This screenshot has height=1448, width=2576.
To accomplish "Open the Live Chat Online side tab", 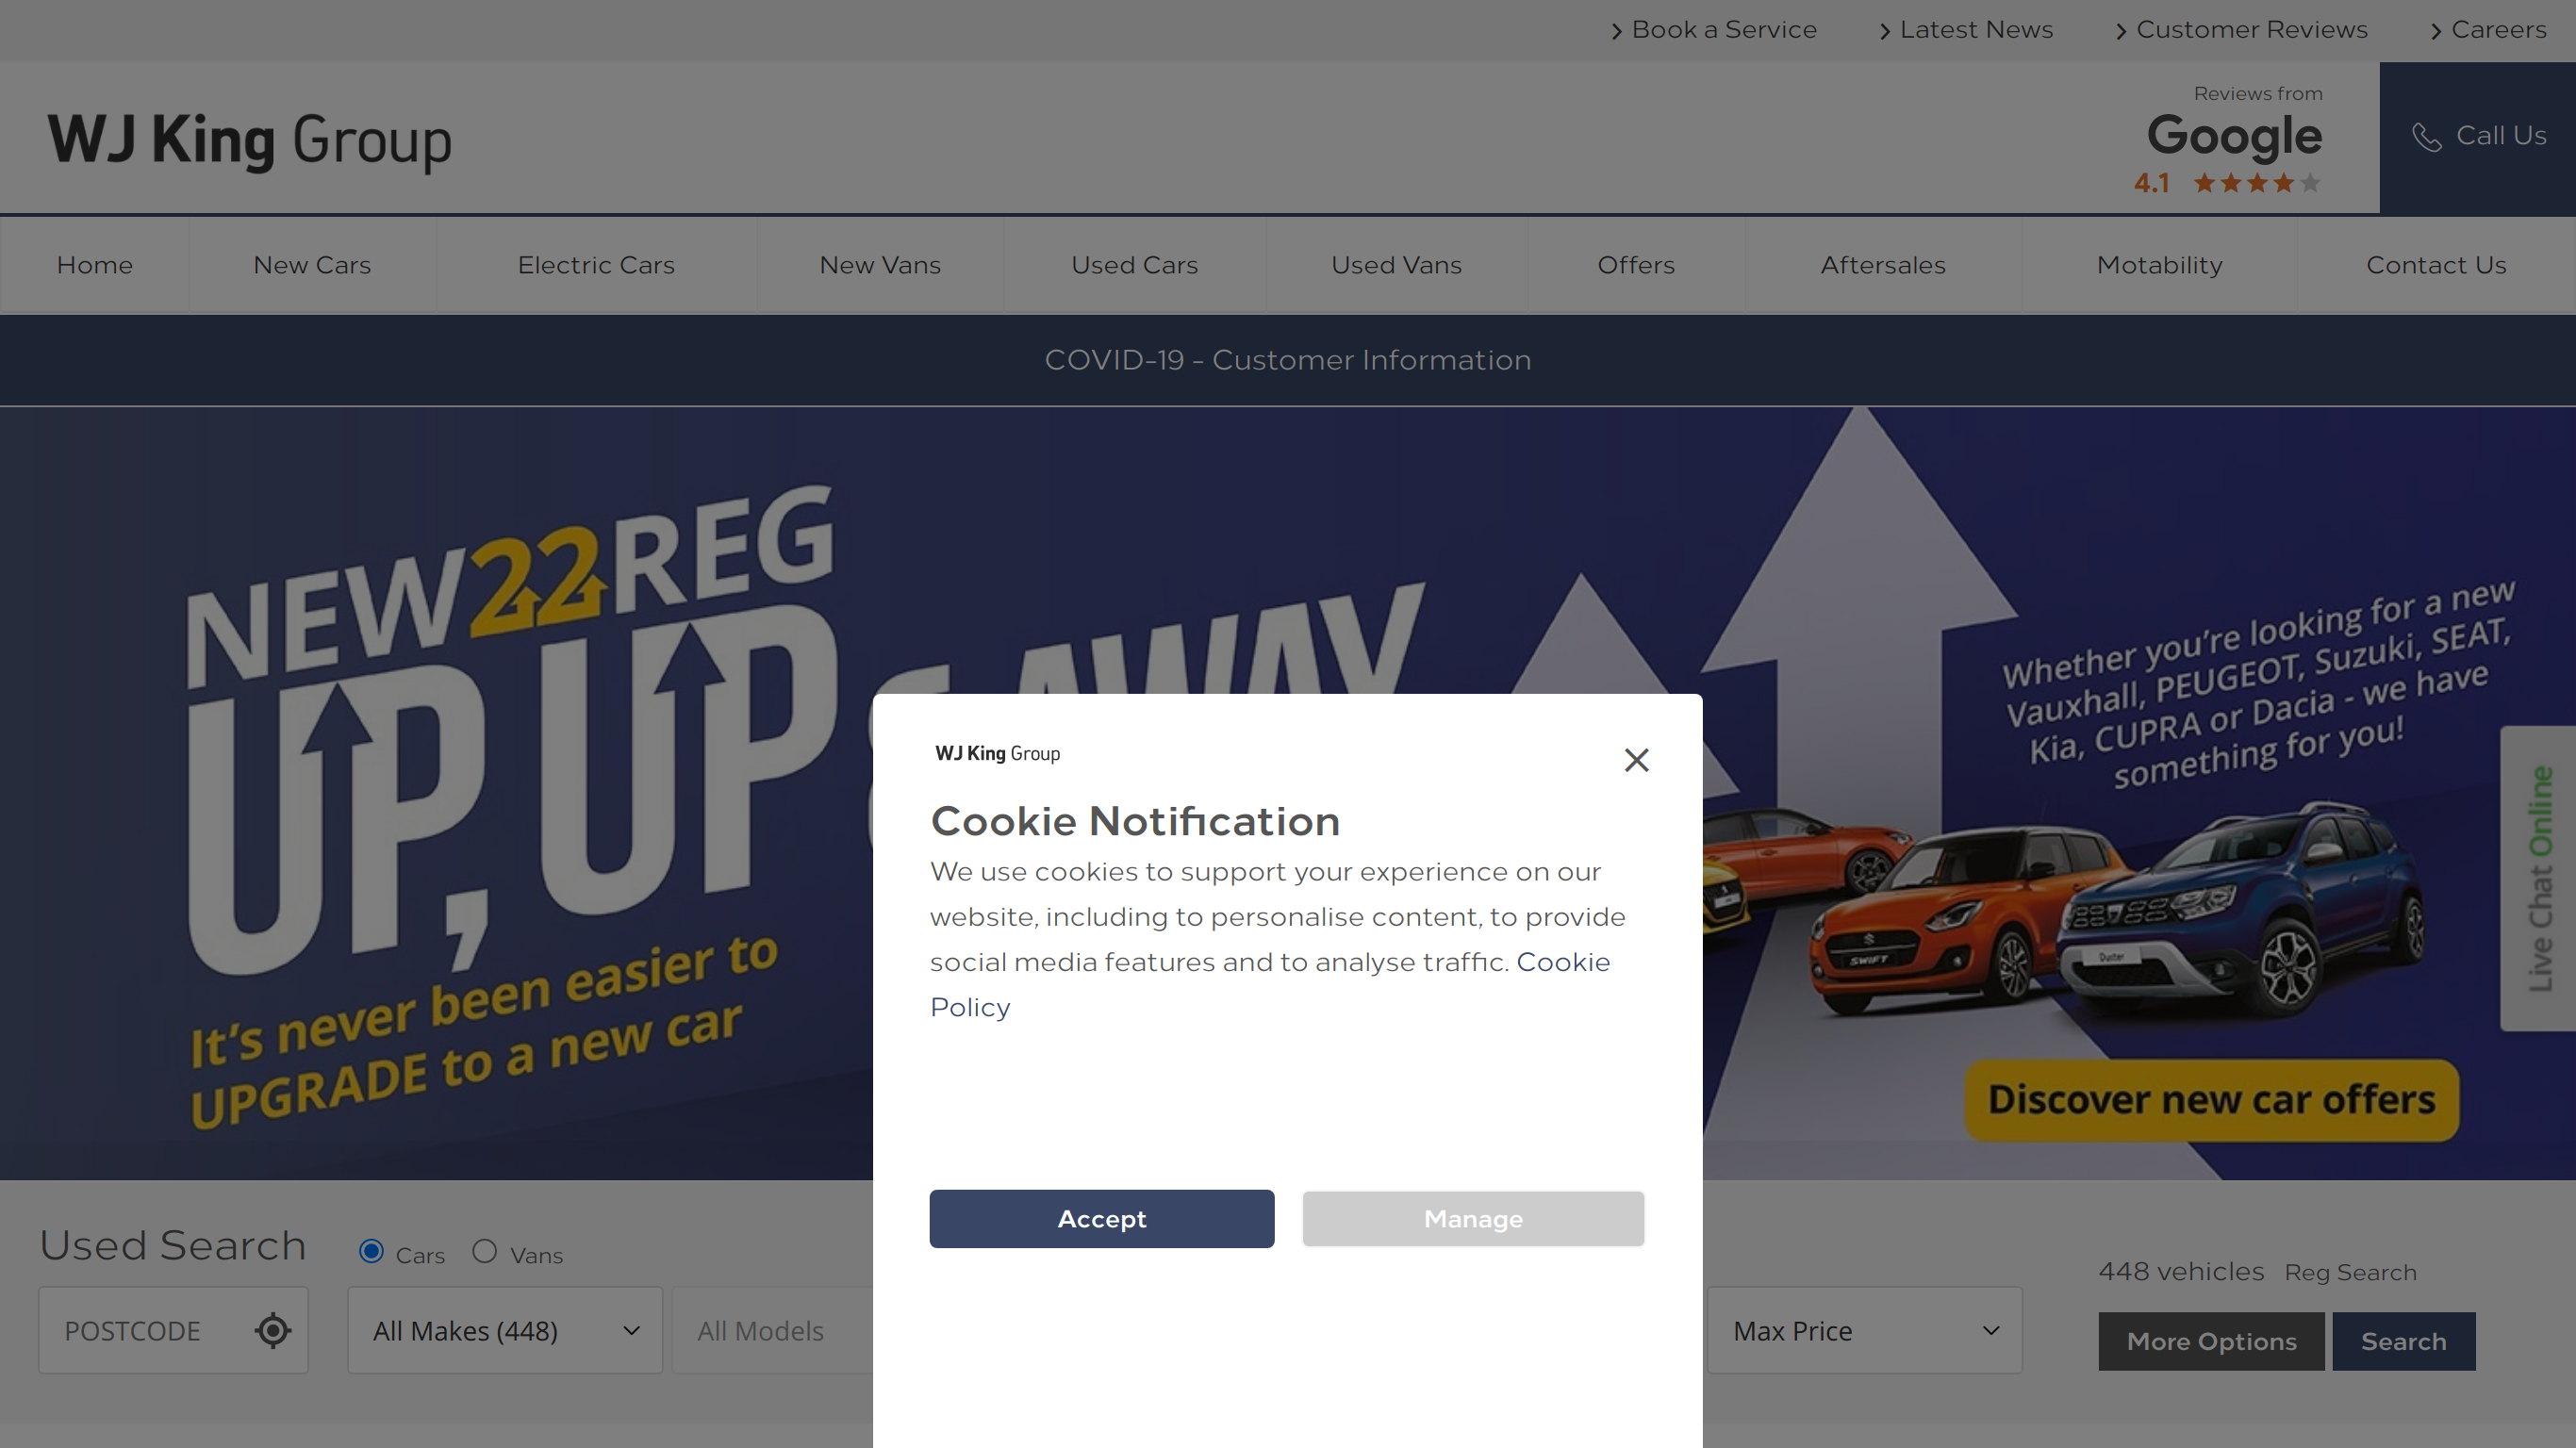I will click(x=2539, y=878).
